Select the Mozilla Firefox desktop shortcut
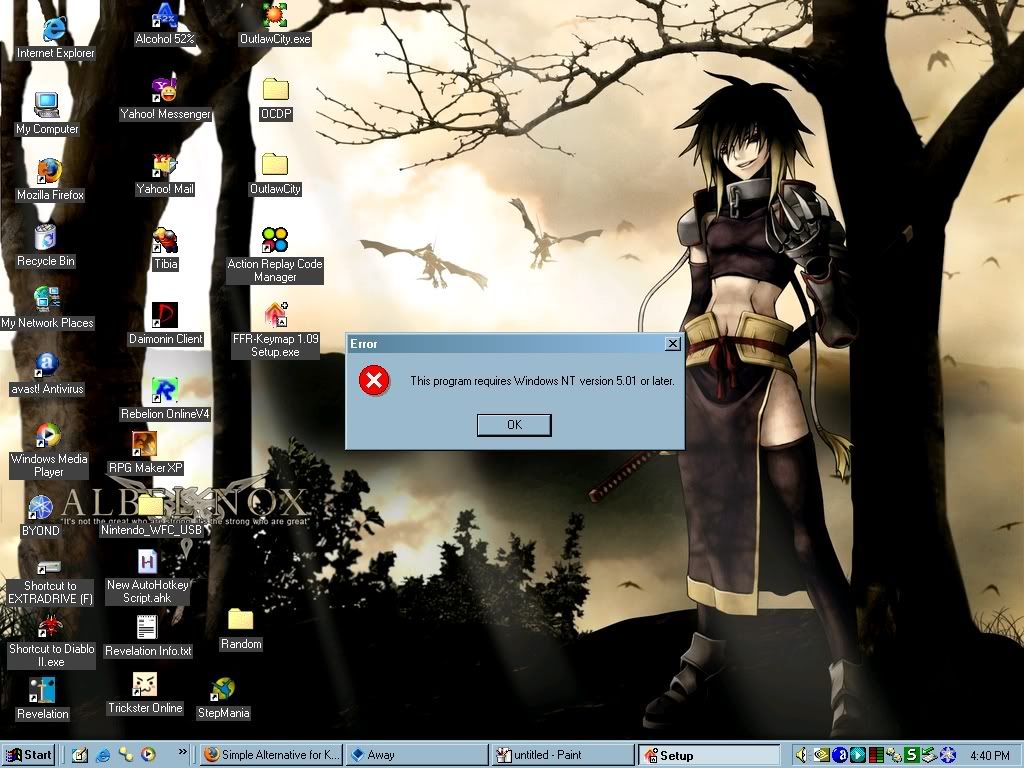This screenshot has height=768, width=1024. [x=49, y=171]
